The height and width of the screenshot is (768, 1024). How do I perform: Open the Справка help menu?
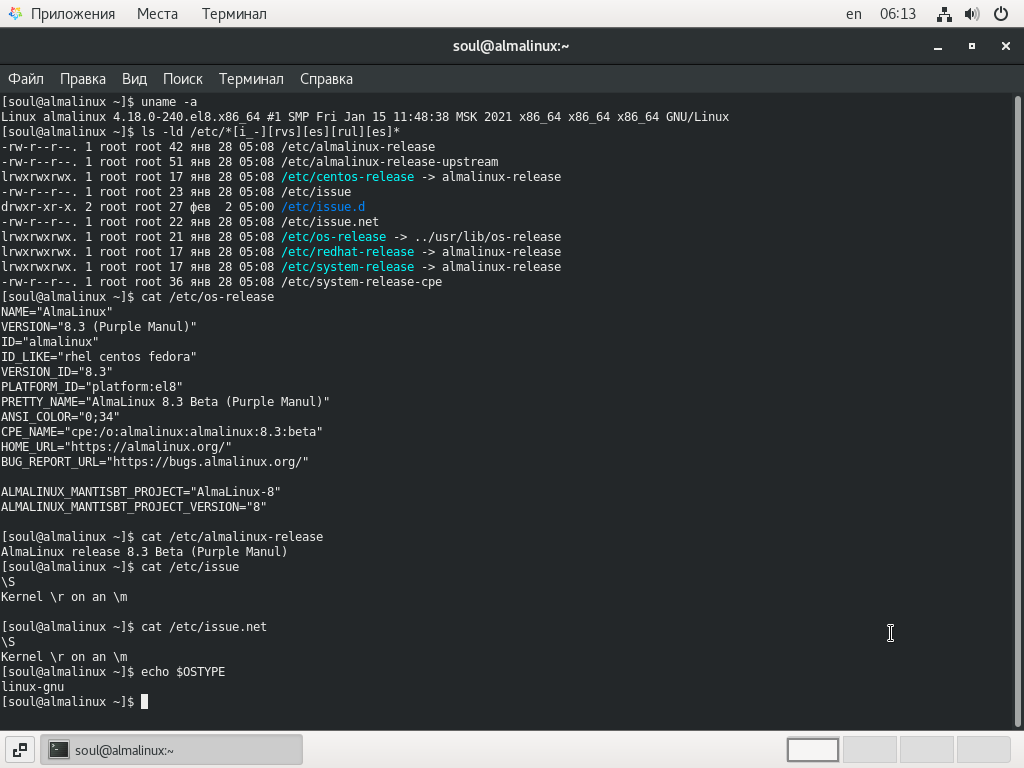[x=327, y=79]
